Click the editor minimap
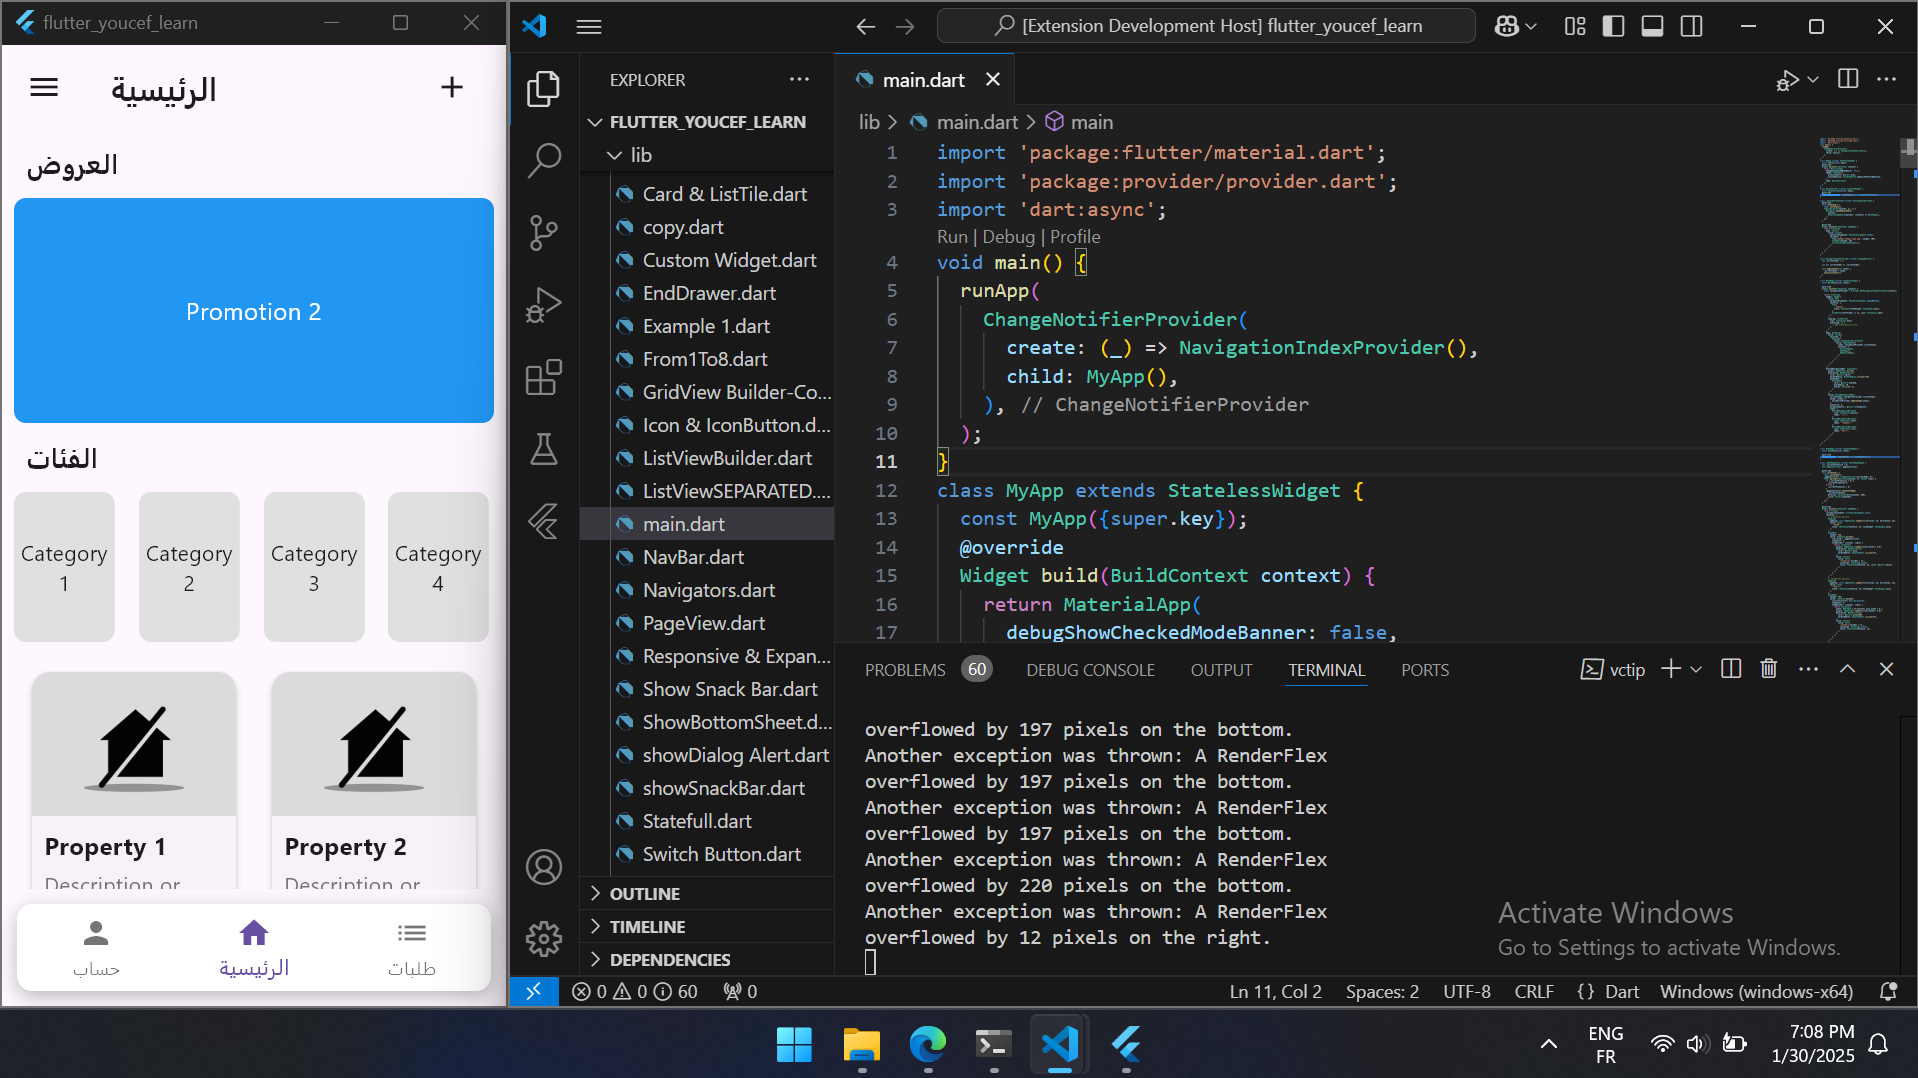This screenshot has height=1078, width=1918. pyautogui.click(x=1857, y=388)
